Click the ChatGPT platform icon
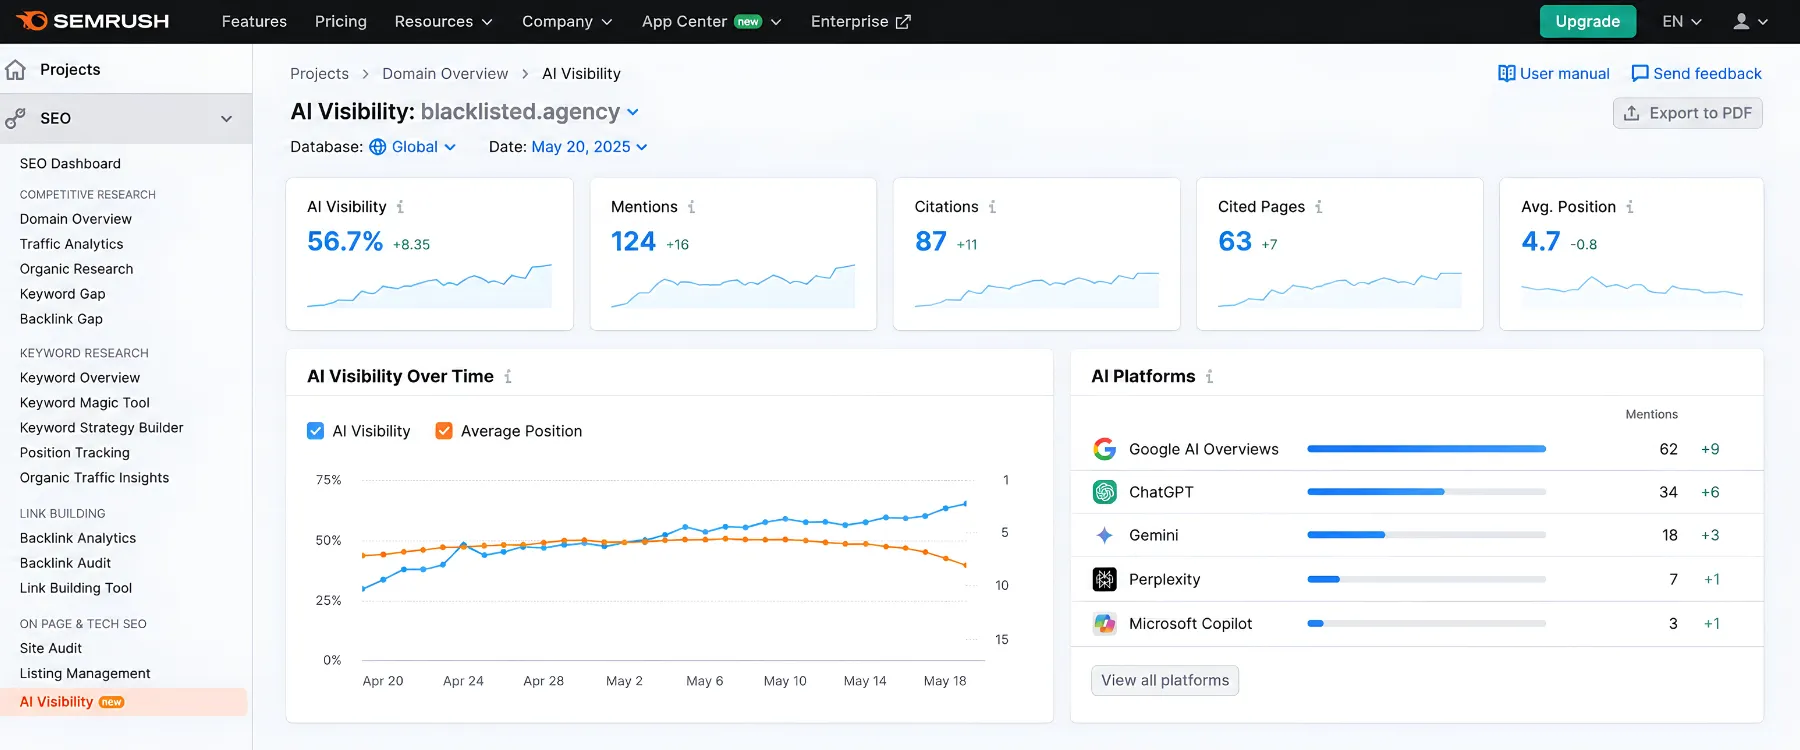1800x750 pixels. tap(1104, 492)
